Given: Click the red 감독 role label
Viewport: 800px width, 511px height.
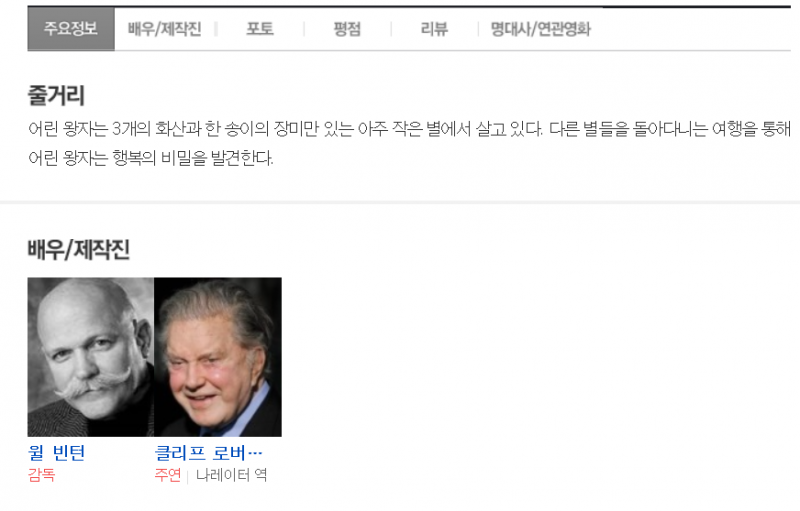Looking at the screenshot, I should (41, 475).
